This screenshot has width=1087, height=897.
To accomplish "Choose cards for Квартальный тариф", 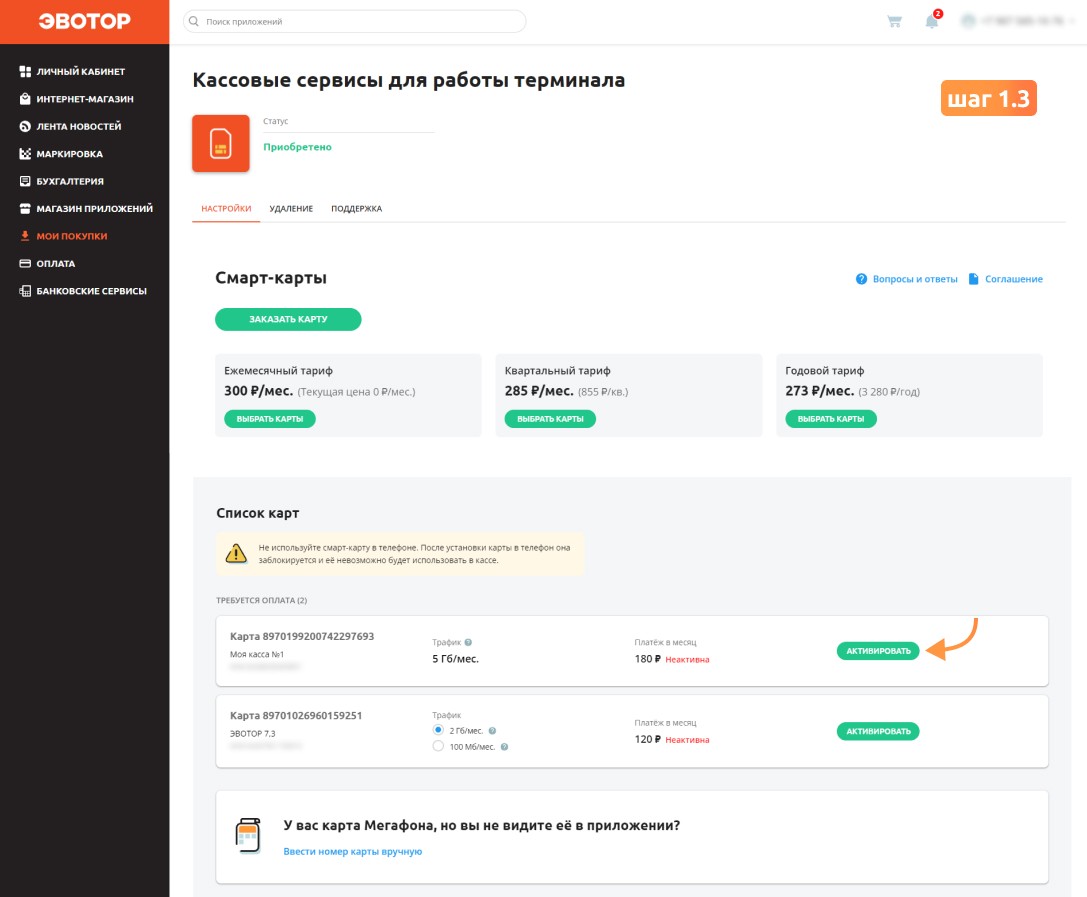I will 550,419.
